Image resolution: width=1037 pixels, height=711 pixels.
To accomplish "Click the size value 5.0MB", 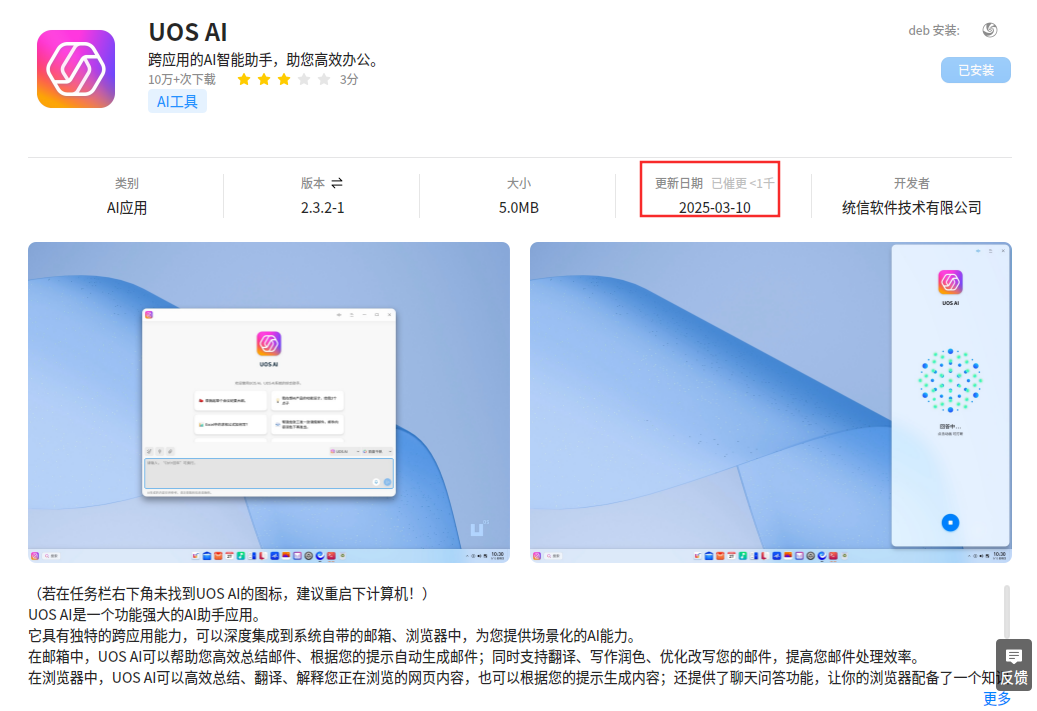I will (518, 208).
